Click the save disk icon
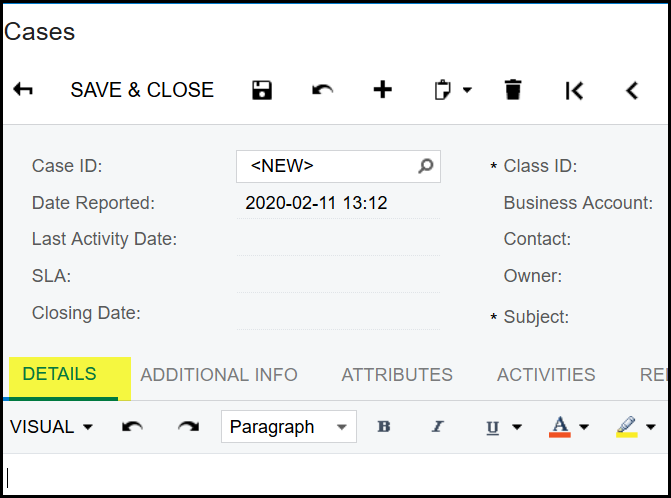The width and height of the screenshot is (671, 498). (262, 90)
